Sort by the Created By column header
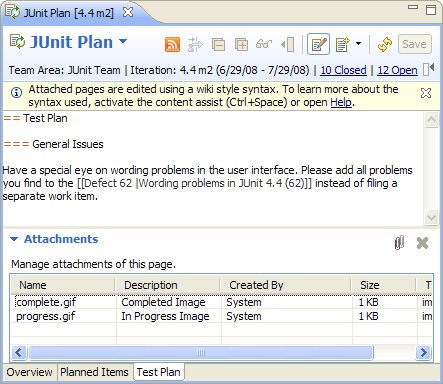This screenshot has height=384, width=443. [285, 285]
